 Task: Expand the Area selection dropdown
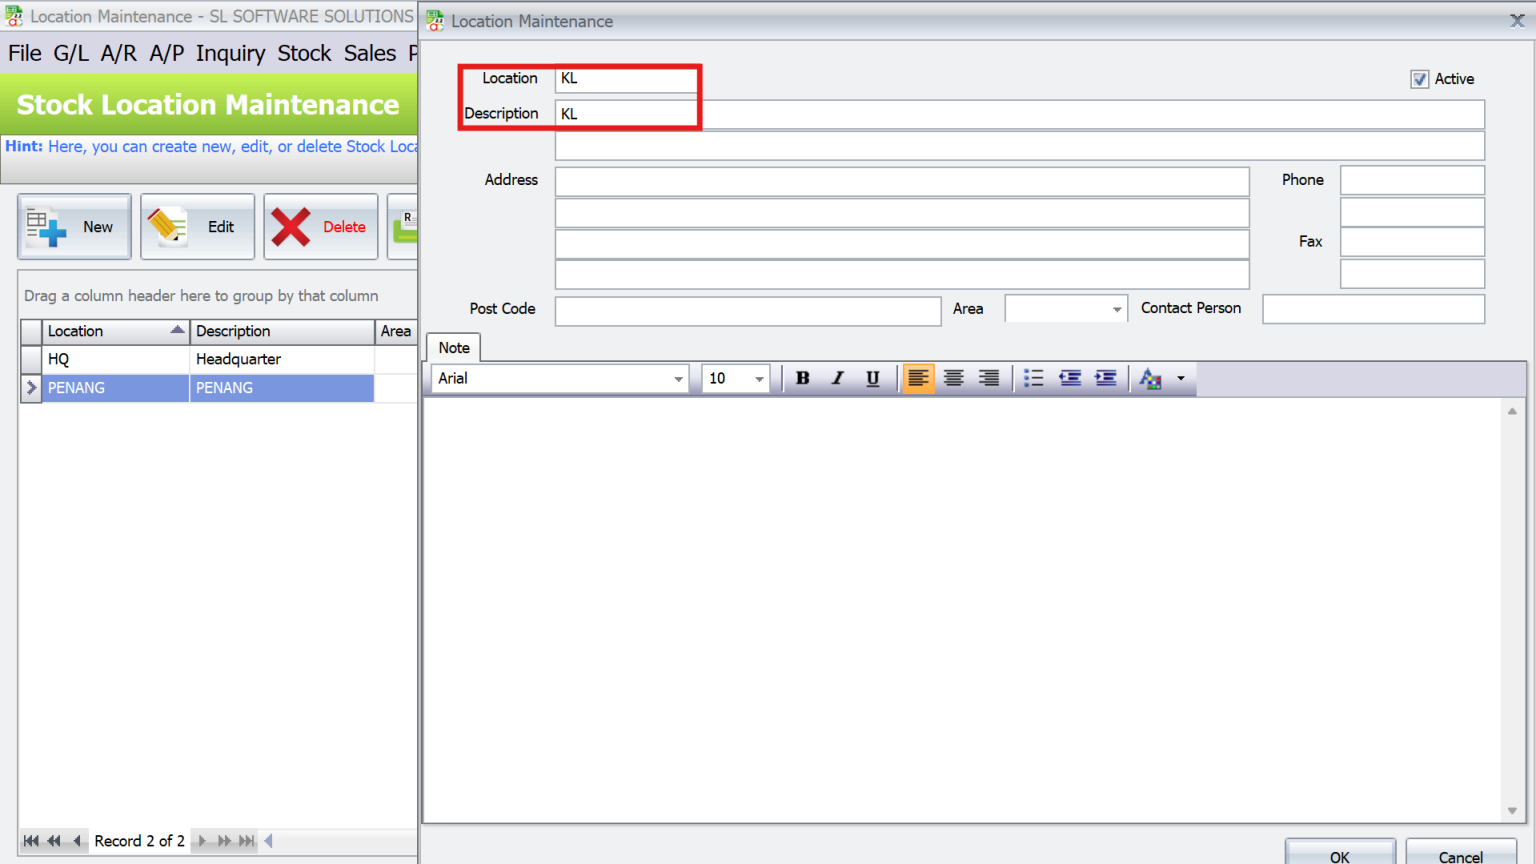pyautogui.click(x=1116, y=308)
